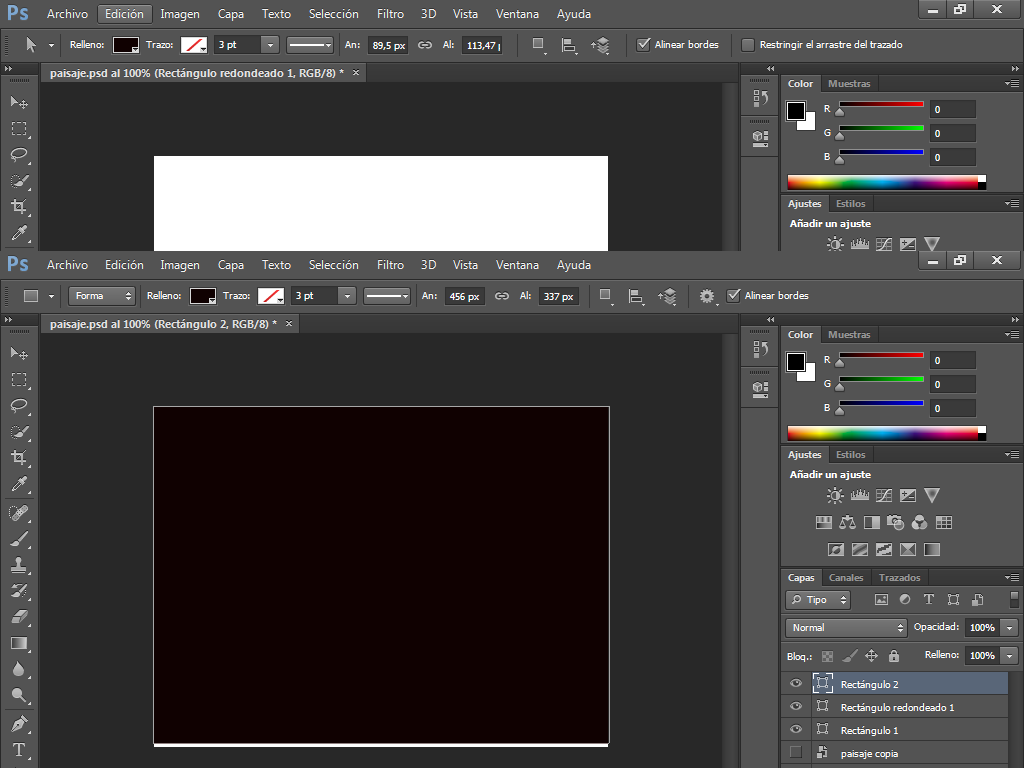
Task: Select the Crop tool in lower window
Action: click(19, 458)
